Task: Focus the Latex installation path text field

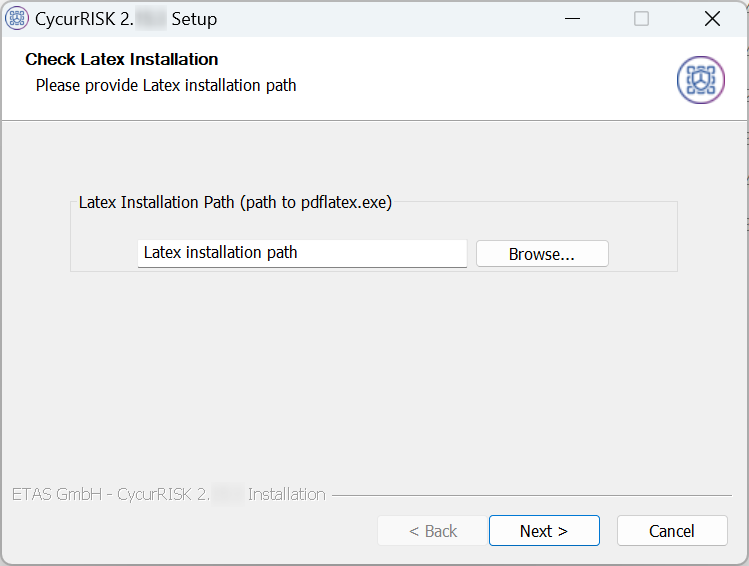Action: 302,253
